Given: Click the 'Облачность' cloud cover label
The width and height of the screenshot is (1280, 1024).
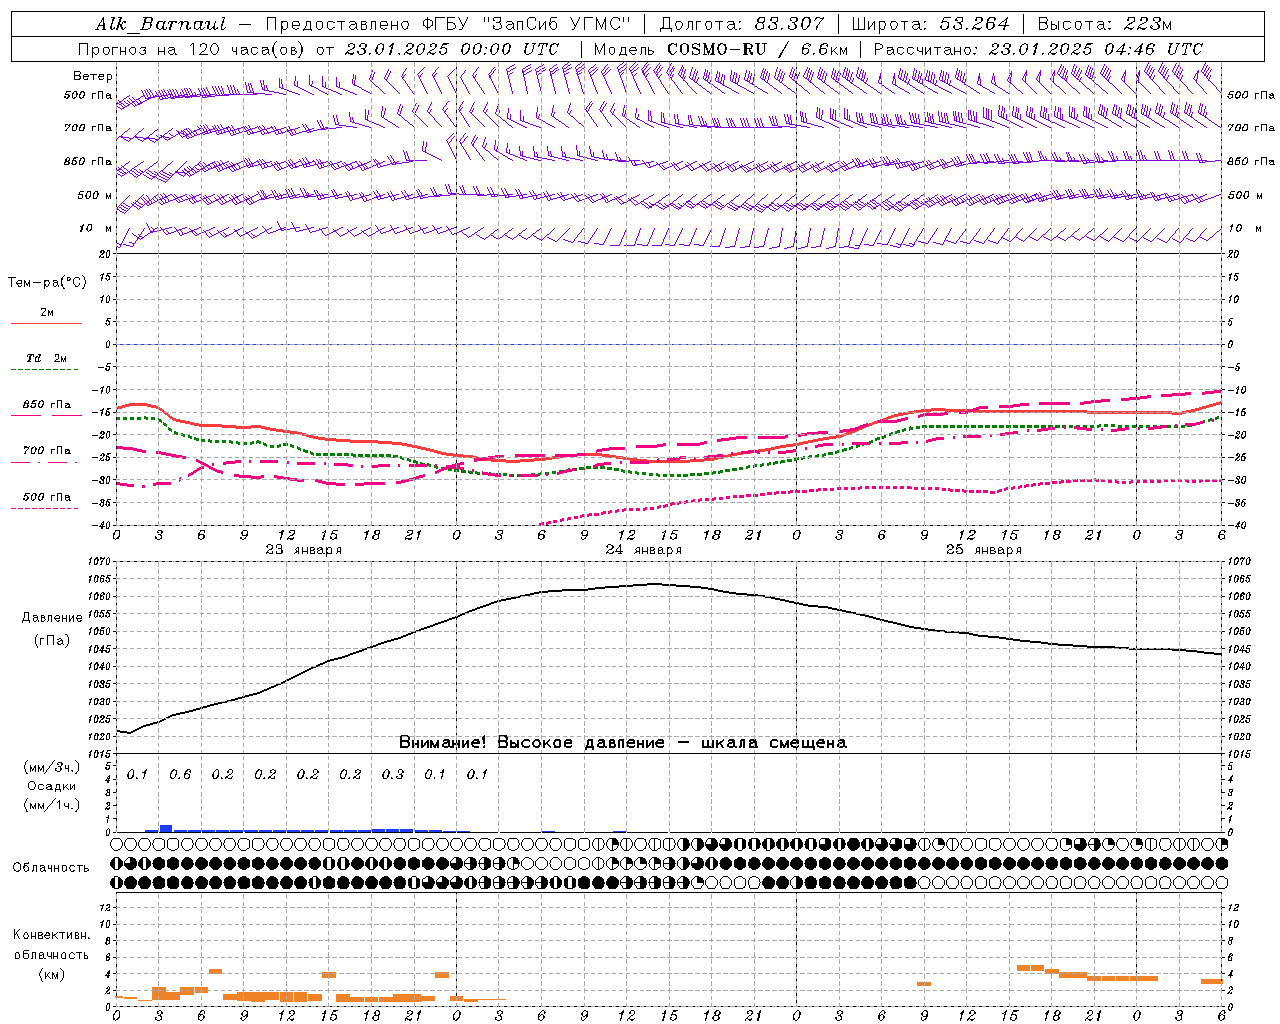Looking at the screenshot, I should click(x=51, y=868).
